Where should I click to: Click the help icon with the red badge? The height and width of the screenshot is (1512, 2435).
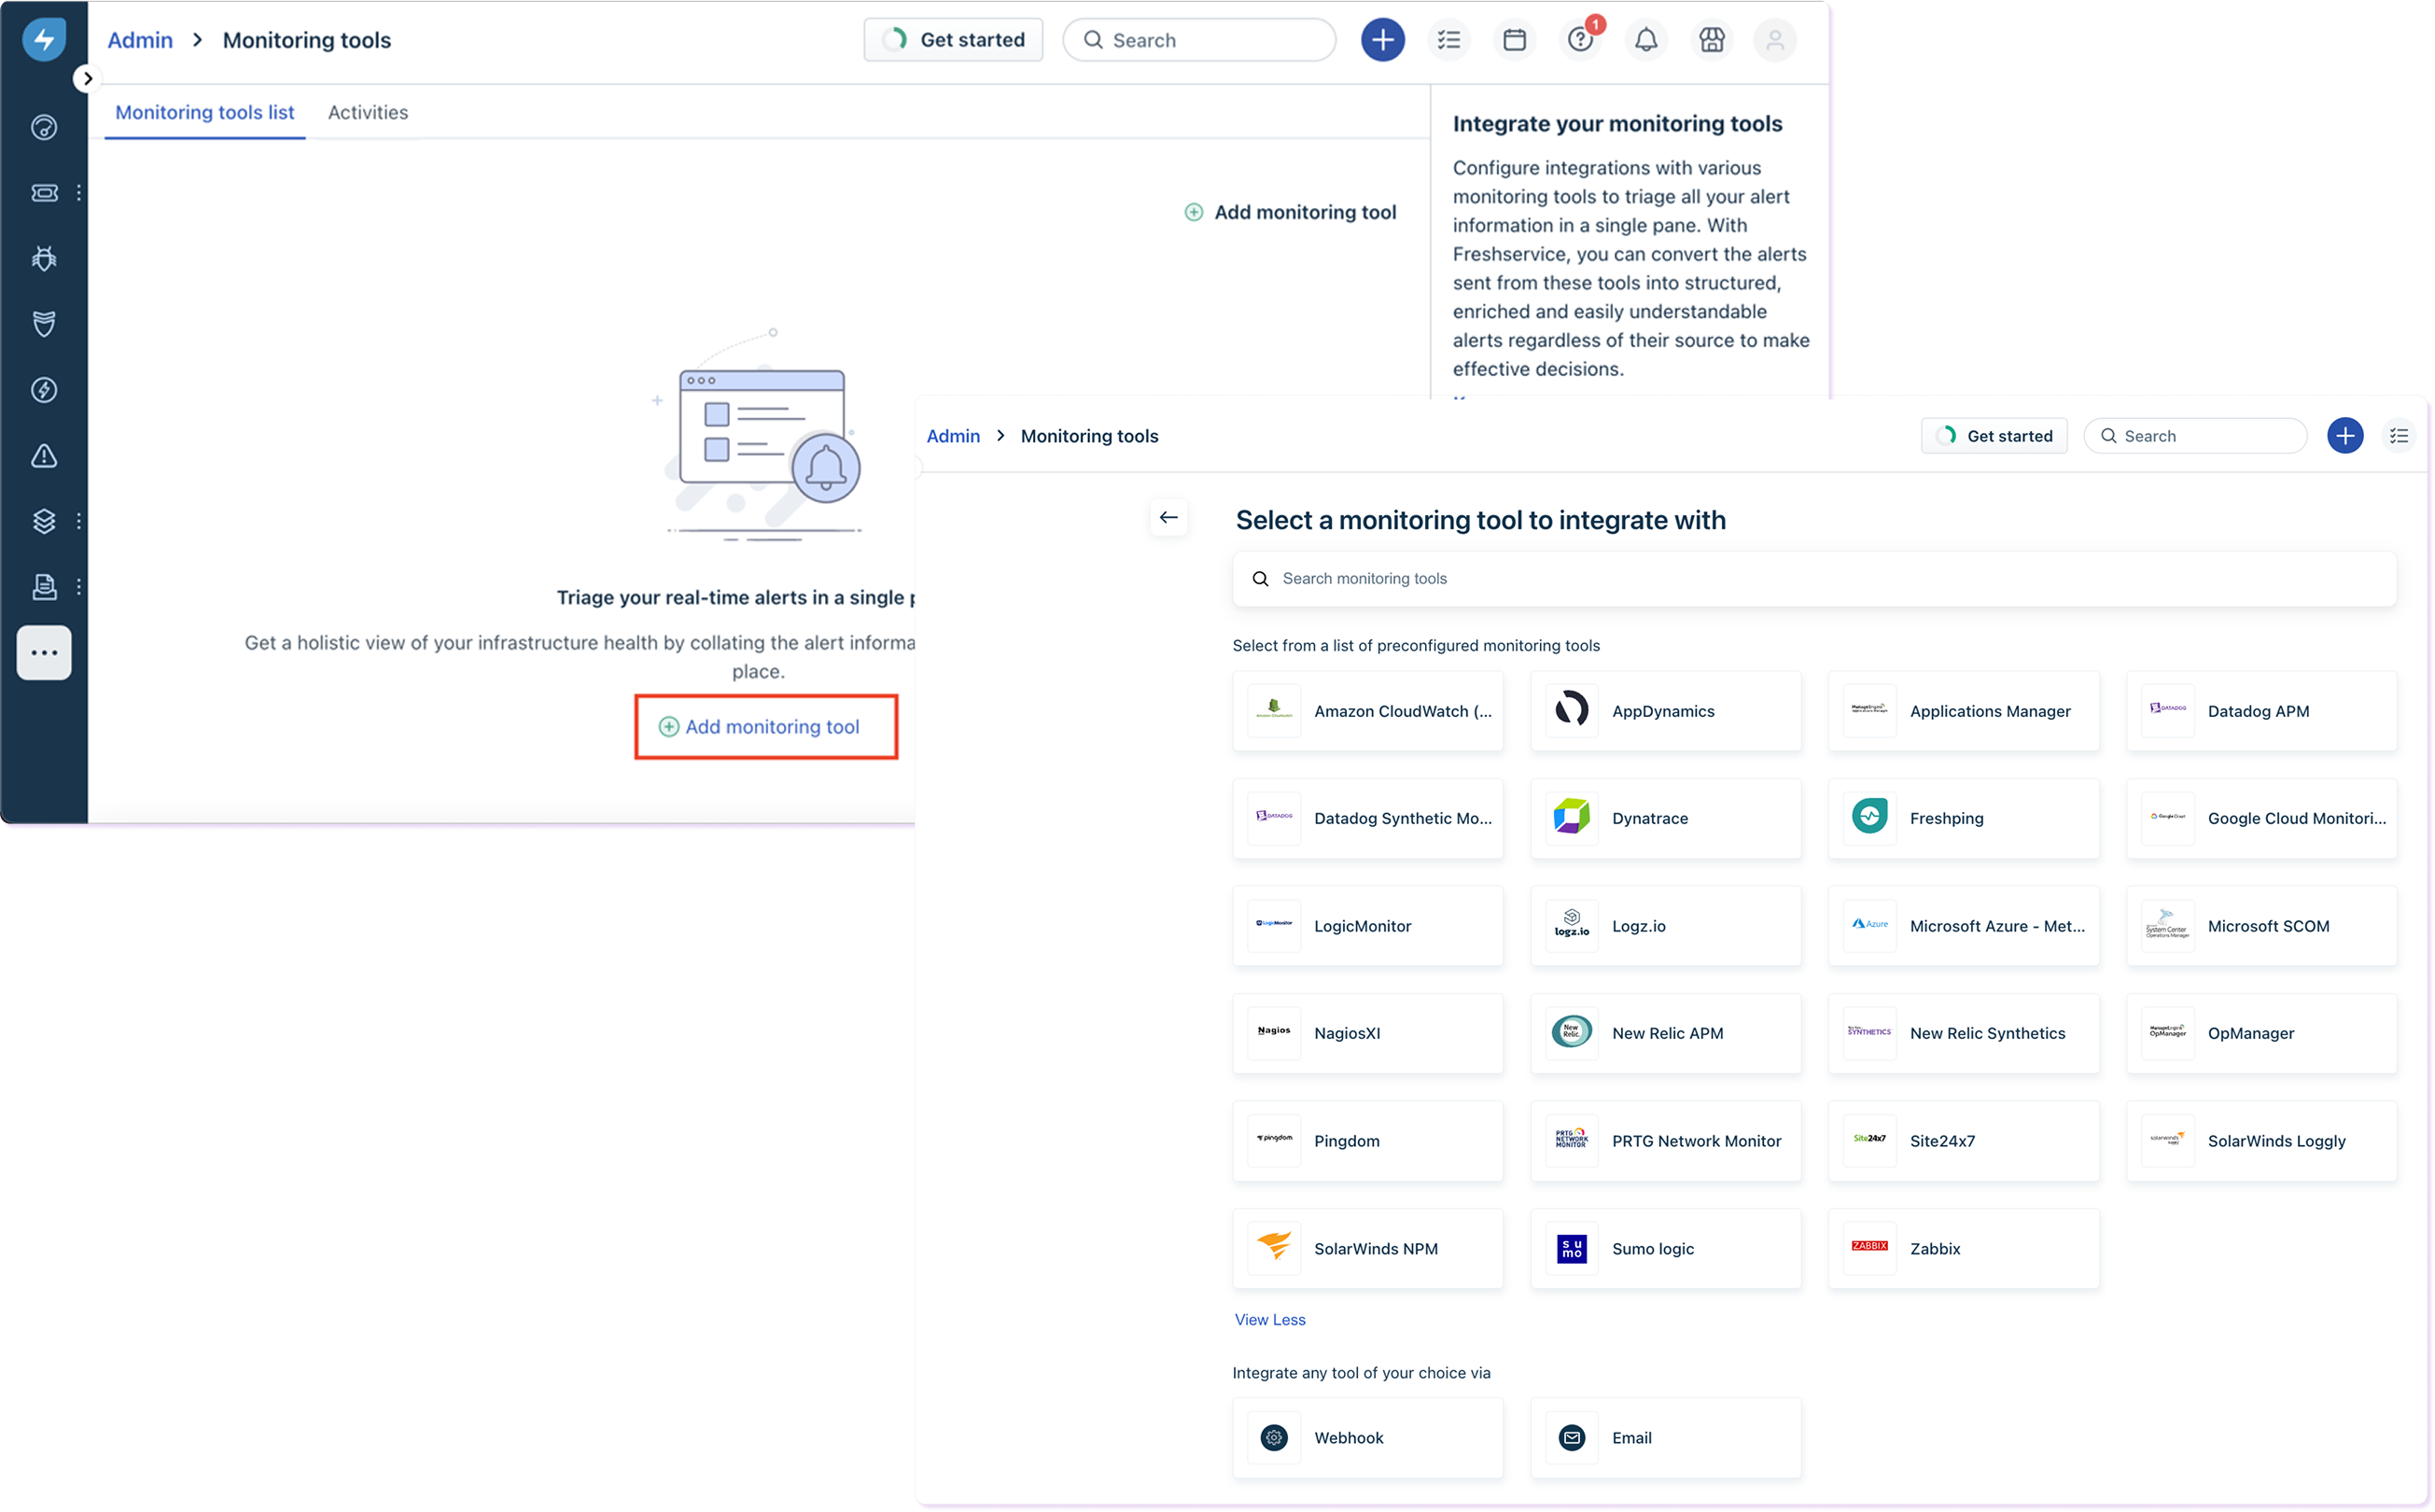pyautogui.click(x=1580, y=40)
